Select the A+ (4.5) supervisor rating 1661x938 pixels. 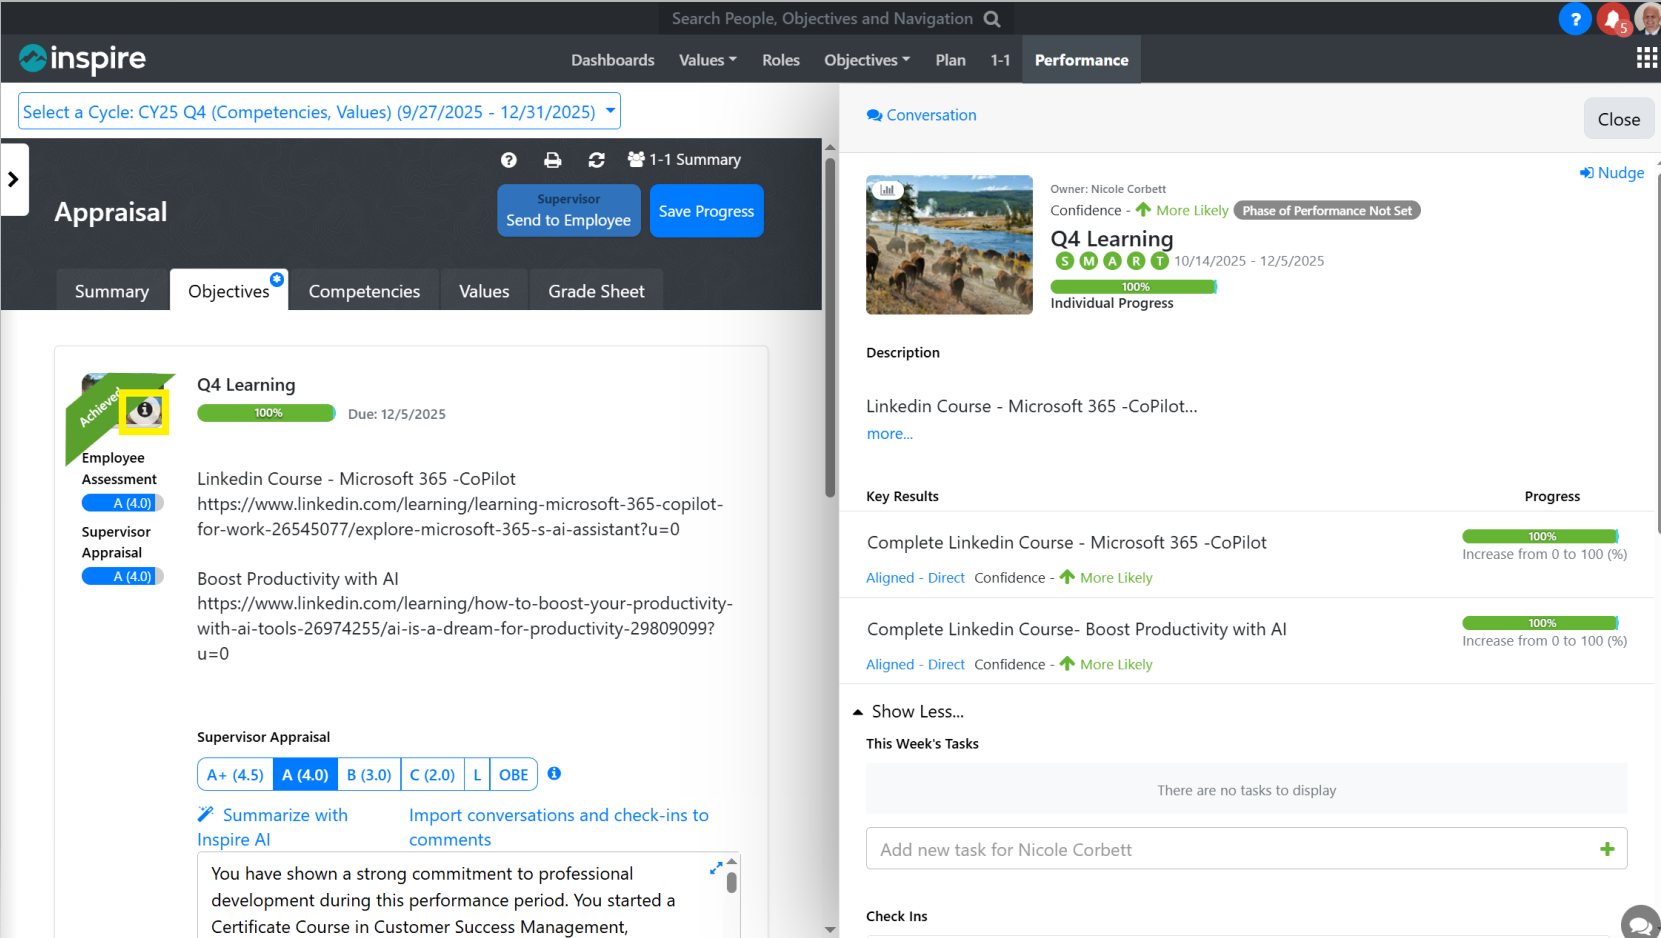(235, 775)
